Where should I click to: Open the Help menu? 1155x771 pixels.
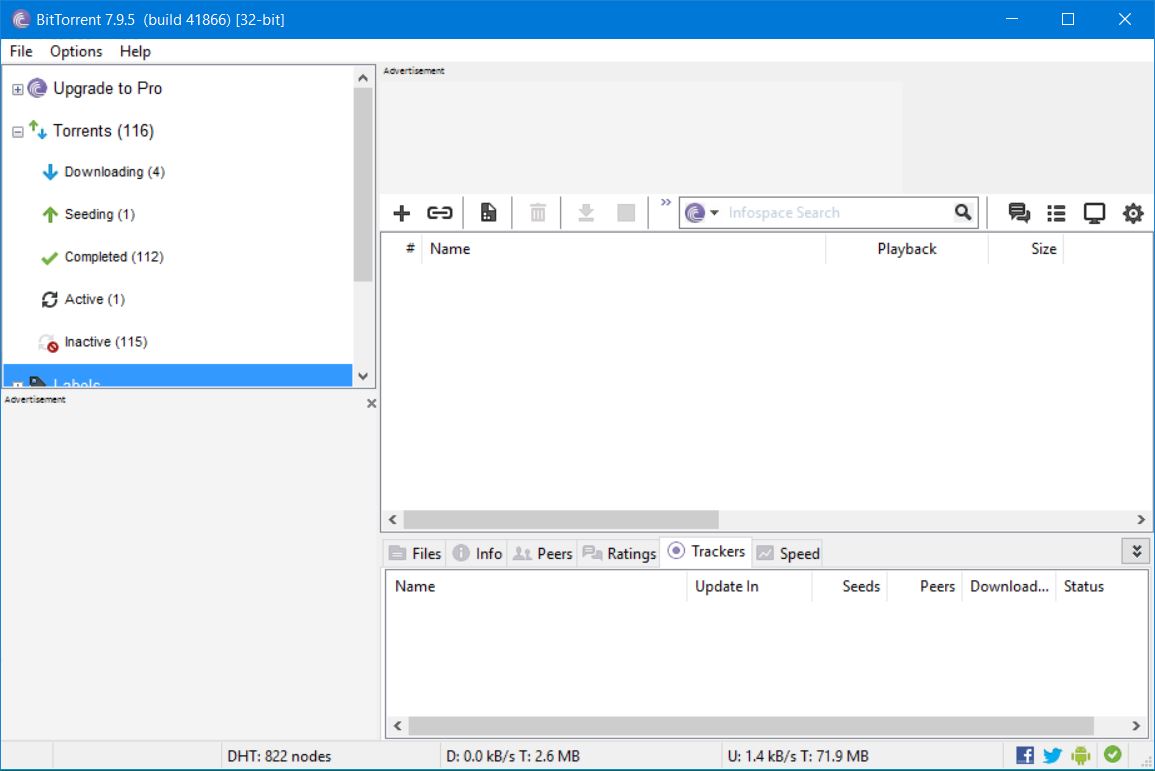coord(135,51)
